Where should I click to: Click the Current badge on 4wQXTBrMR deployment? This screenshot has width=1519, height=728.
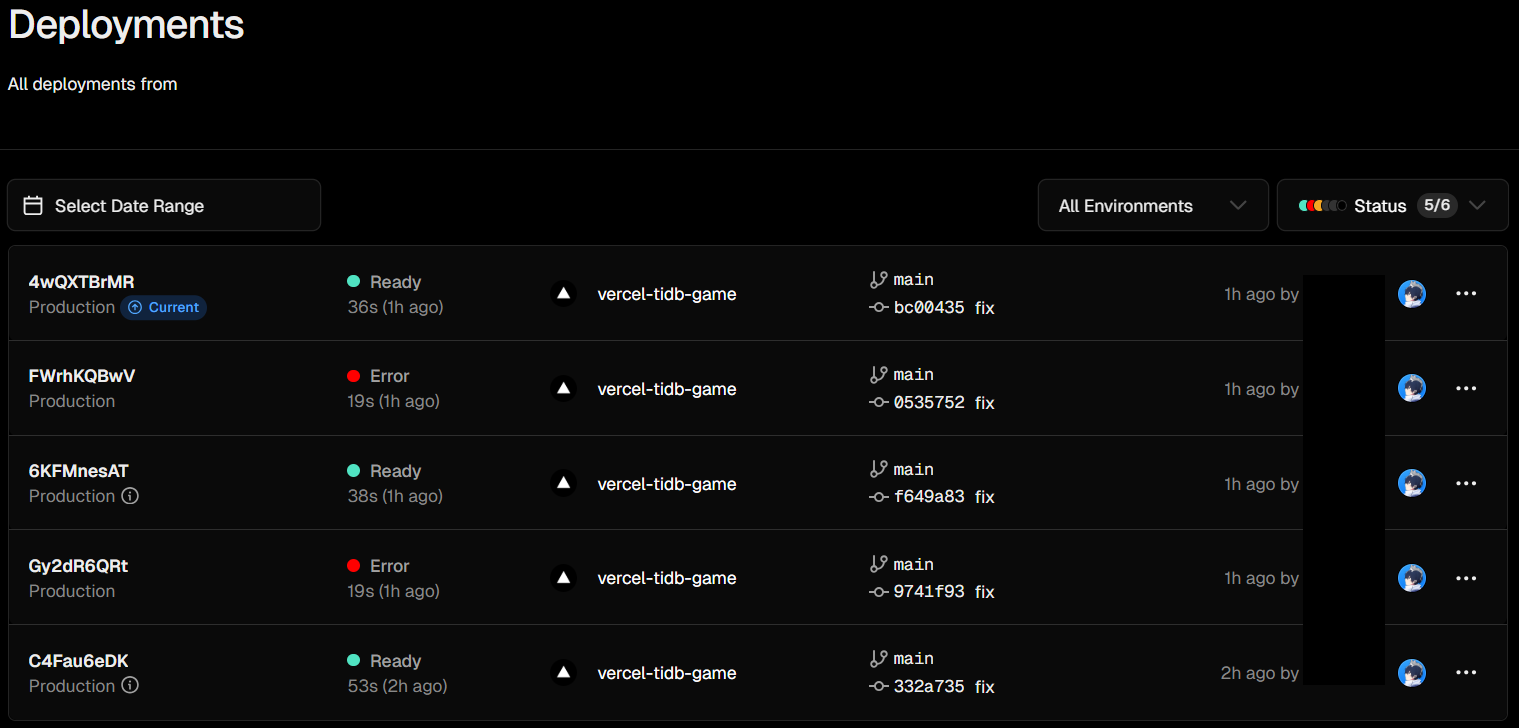pos(164,307)
